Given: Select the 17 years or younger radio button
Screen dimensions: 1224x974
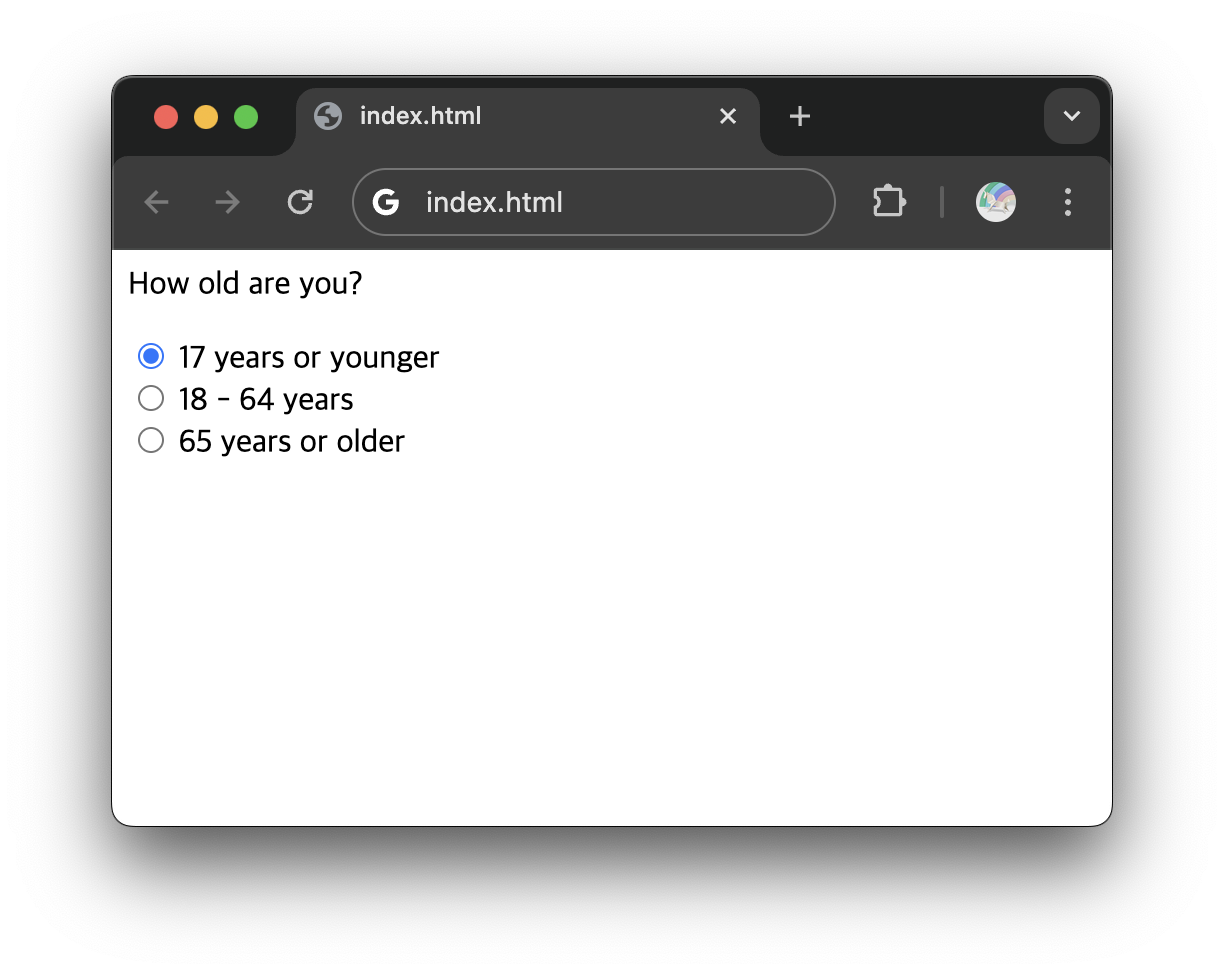Looking at the screenshot, I should click(151, 356).
